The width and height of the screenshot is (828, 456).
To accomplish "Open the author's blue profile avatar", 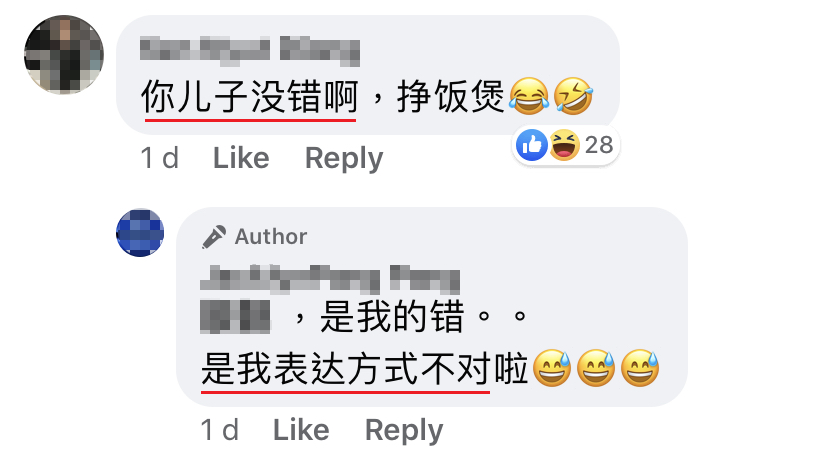I will tap(140, 233).
